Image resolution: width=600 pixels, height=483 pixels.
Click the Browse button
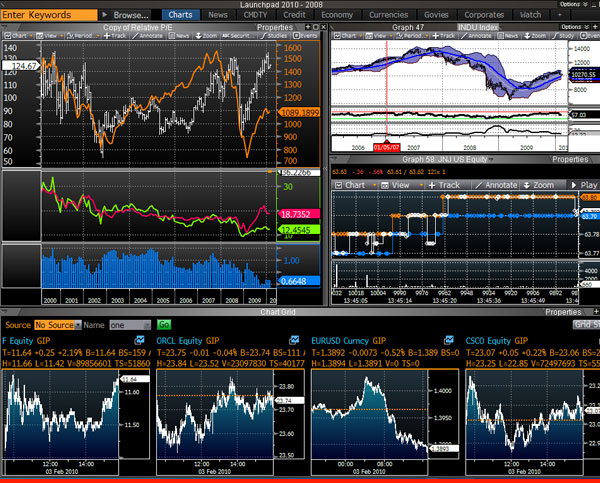[130, 15]
